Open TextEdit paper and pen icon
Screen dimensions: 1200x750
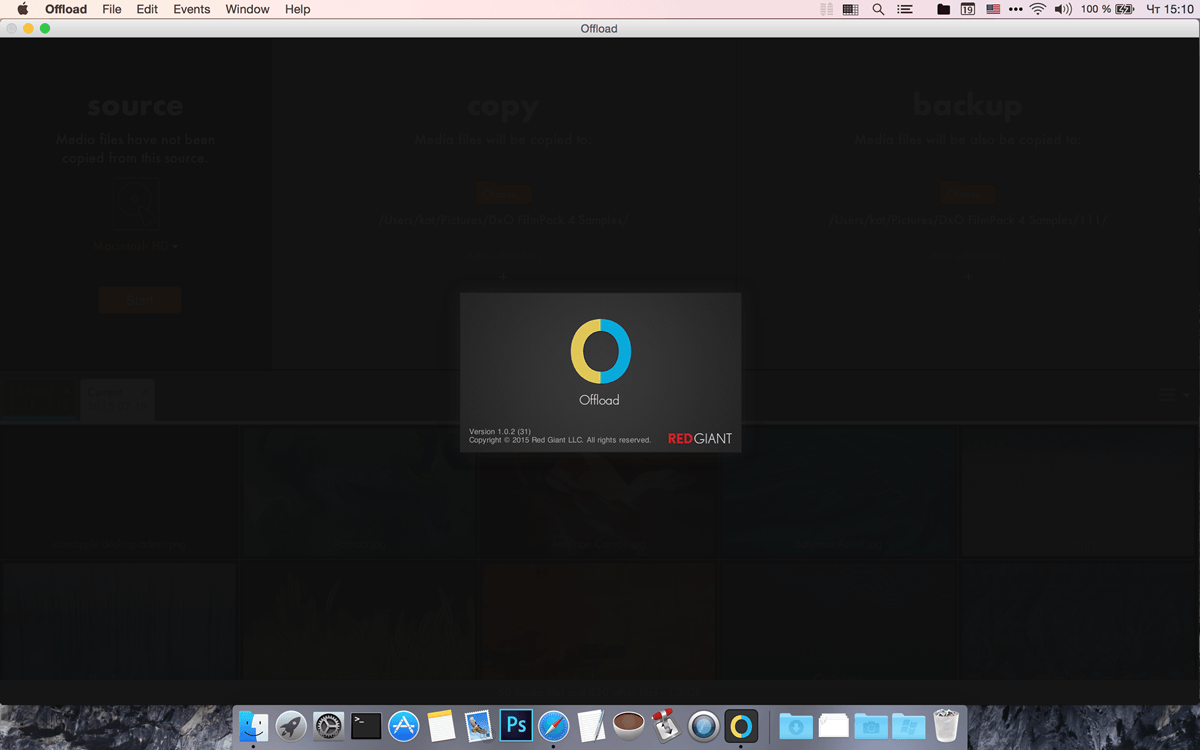(591, 725)
